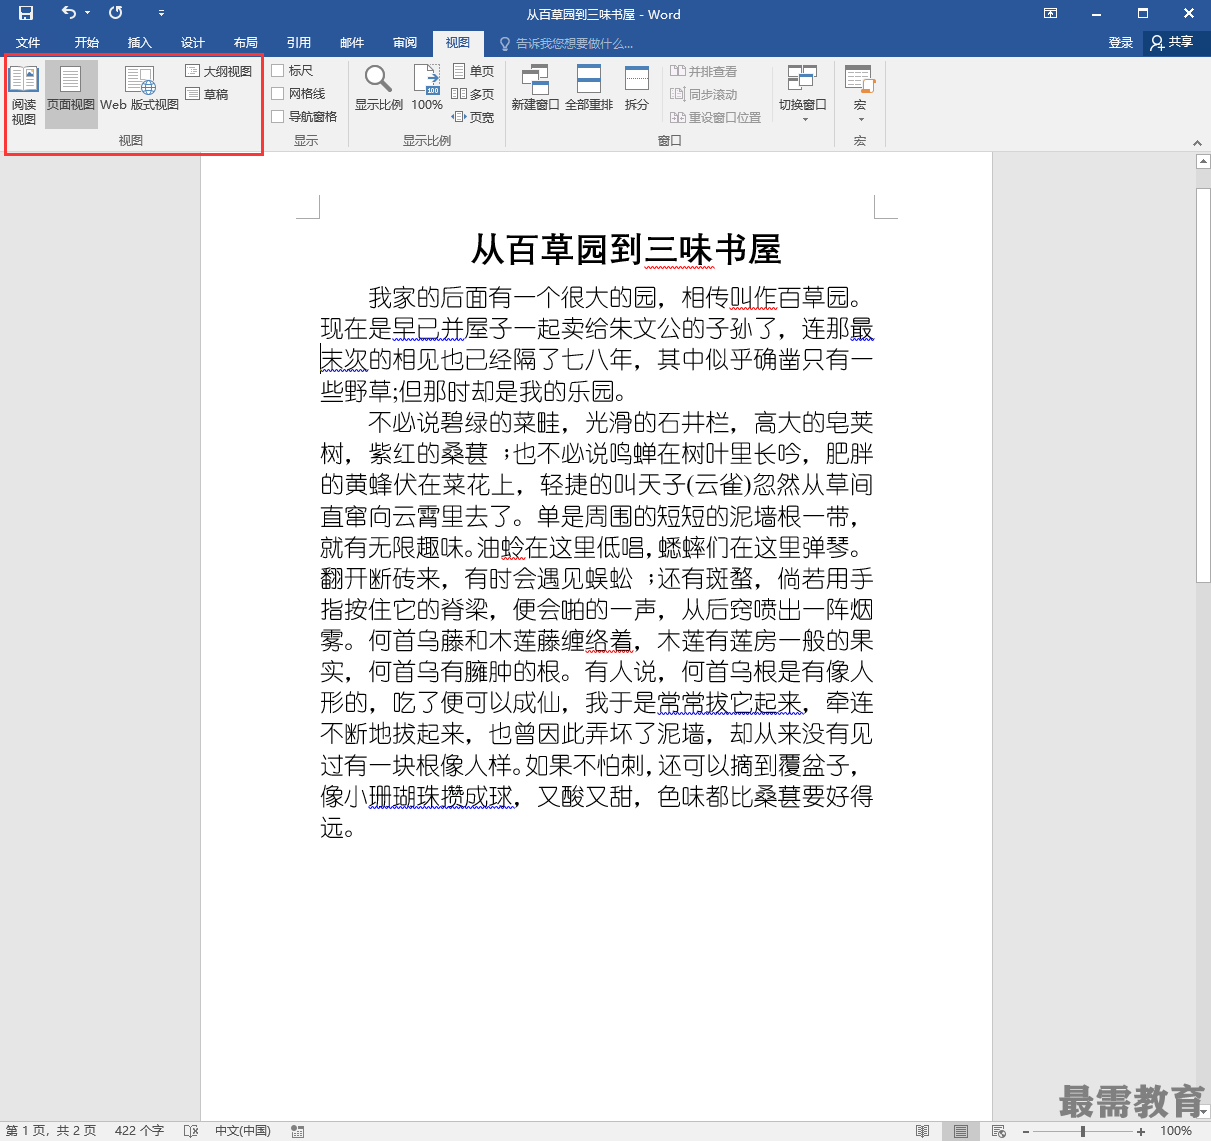Screen dimensions: 1211x1141
Task: Collapse the ribbon with the arrow
Action: 1198,143
